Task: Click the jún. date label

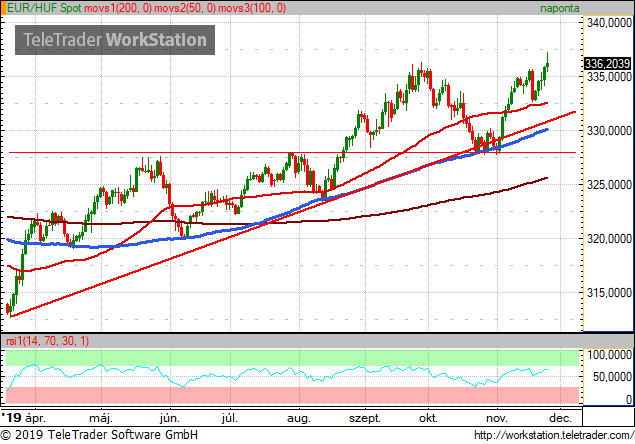Action: point(169,418)
